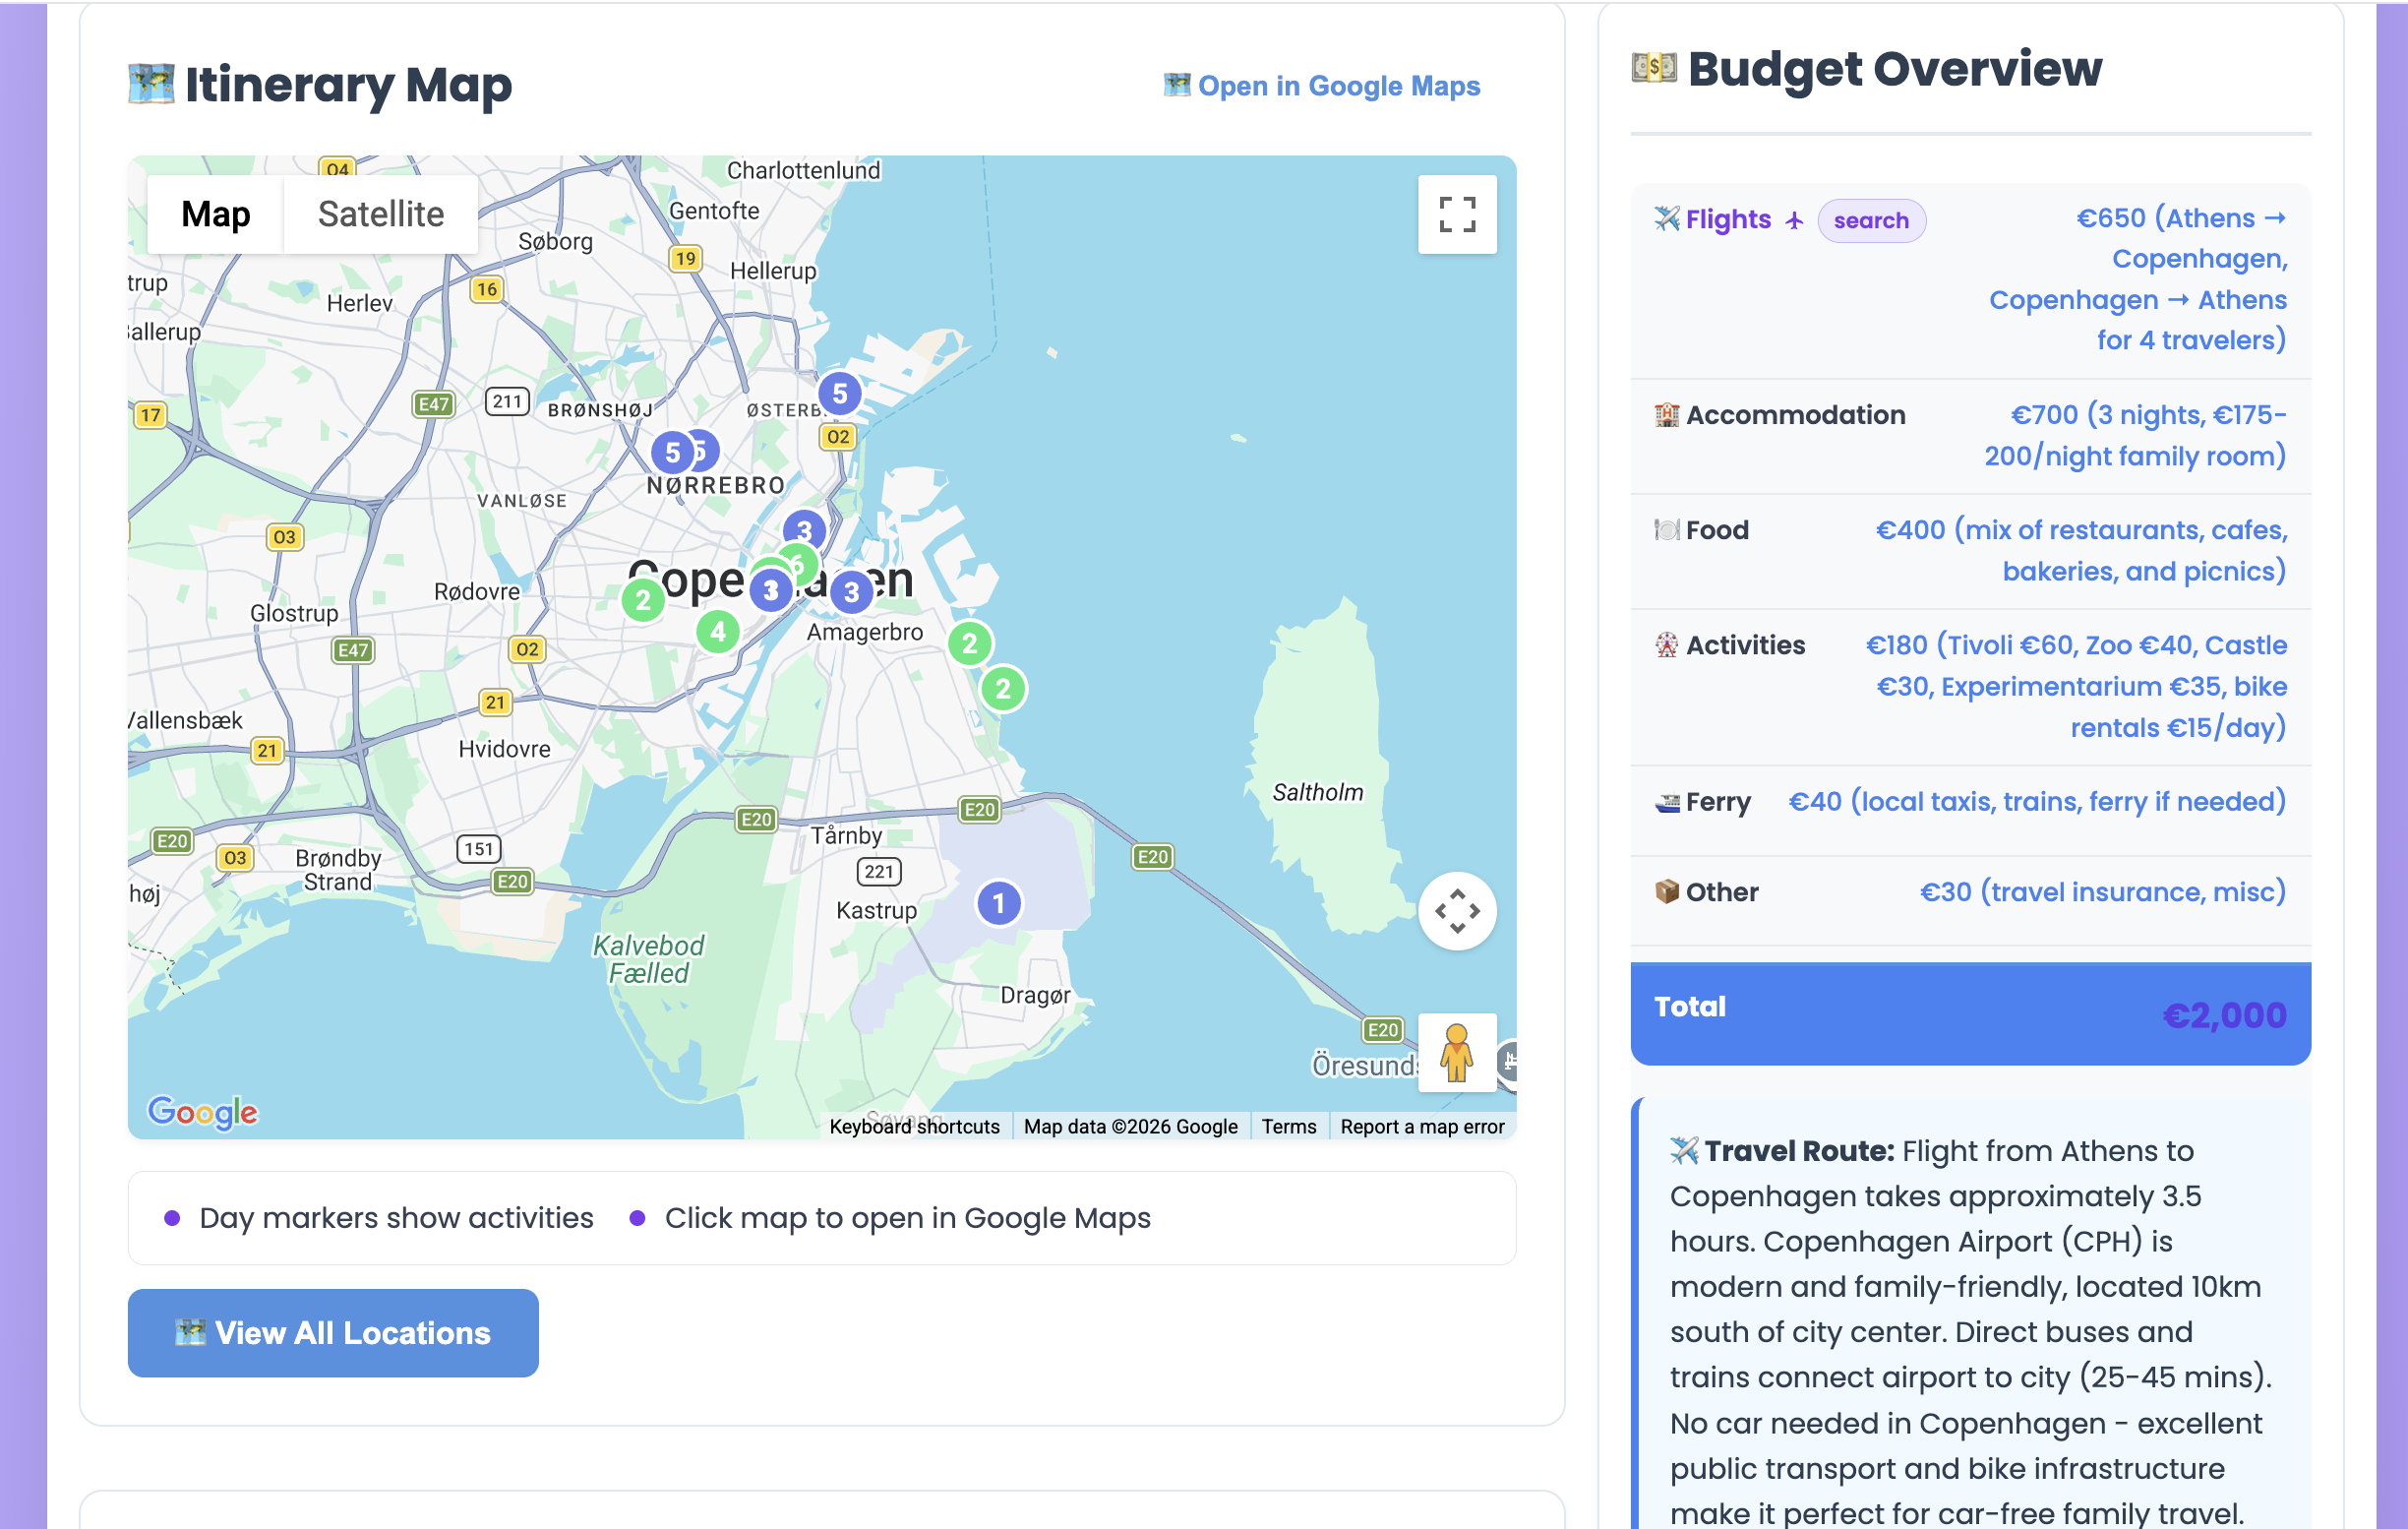The width and height of the screenshot is (2408, 1529).
Task: Click 'Day markers show activities' legend text
Action: 396,1218
